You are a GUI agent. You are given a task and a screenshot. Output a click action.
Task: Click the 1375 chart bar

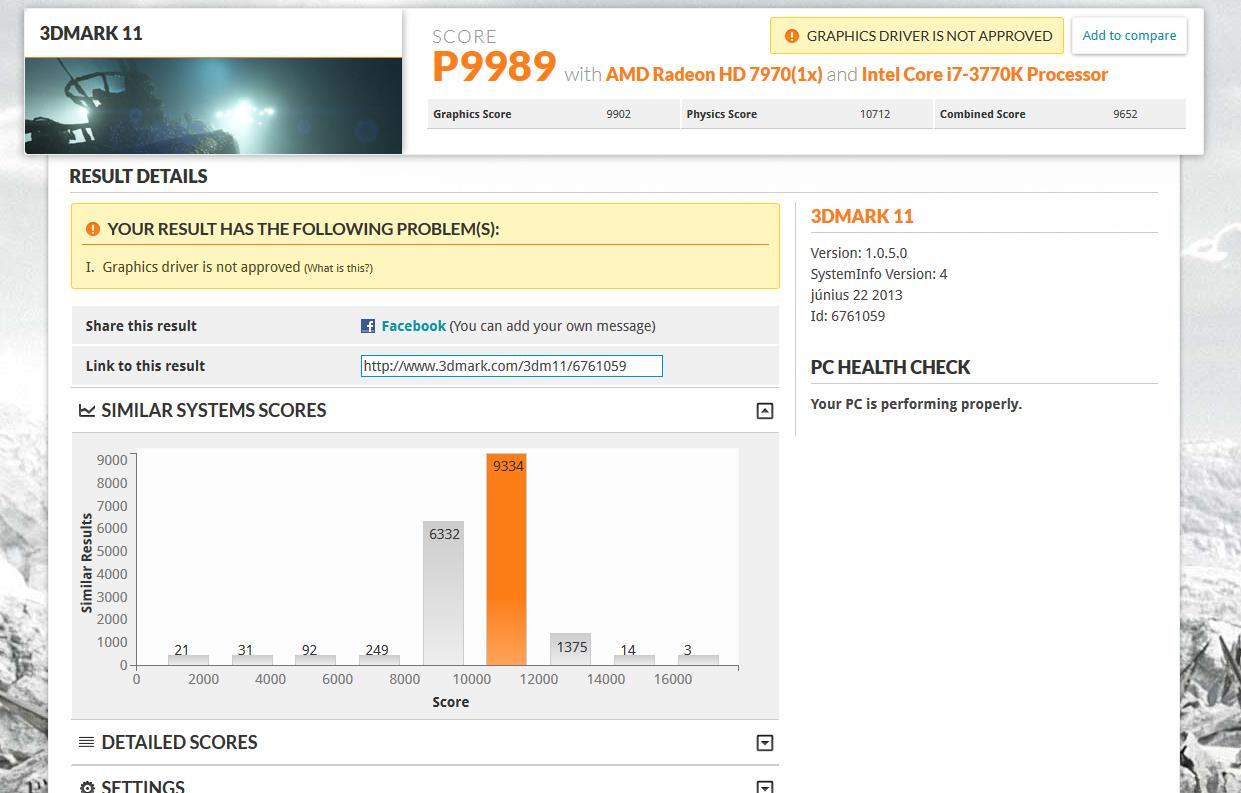[570, 649]
